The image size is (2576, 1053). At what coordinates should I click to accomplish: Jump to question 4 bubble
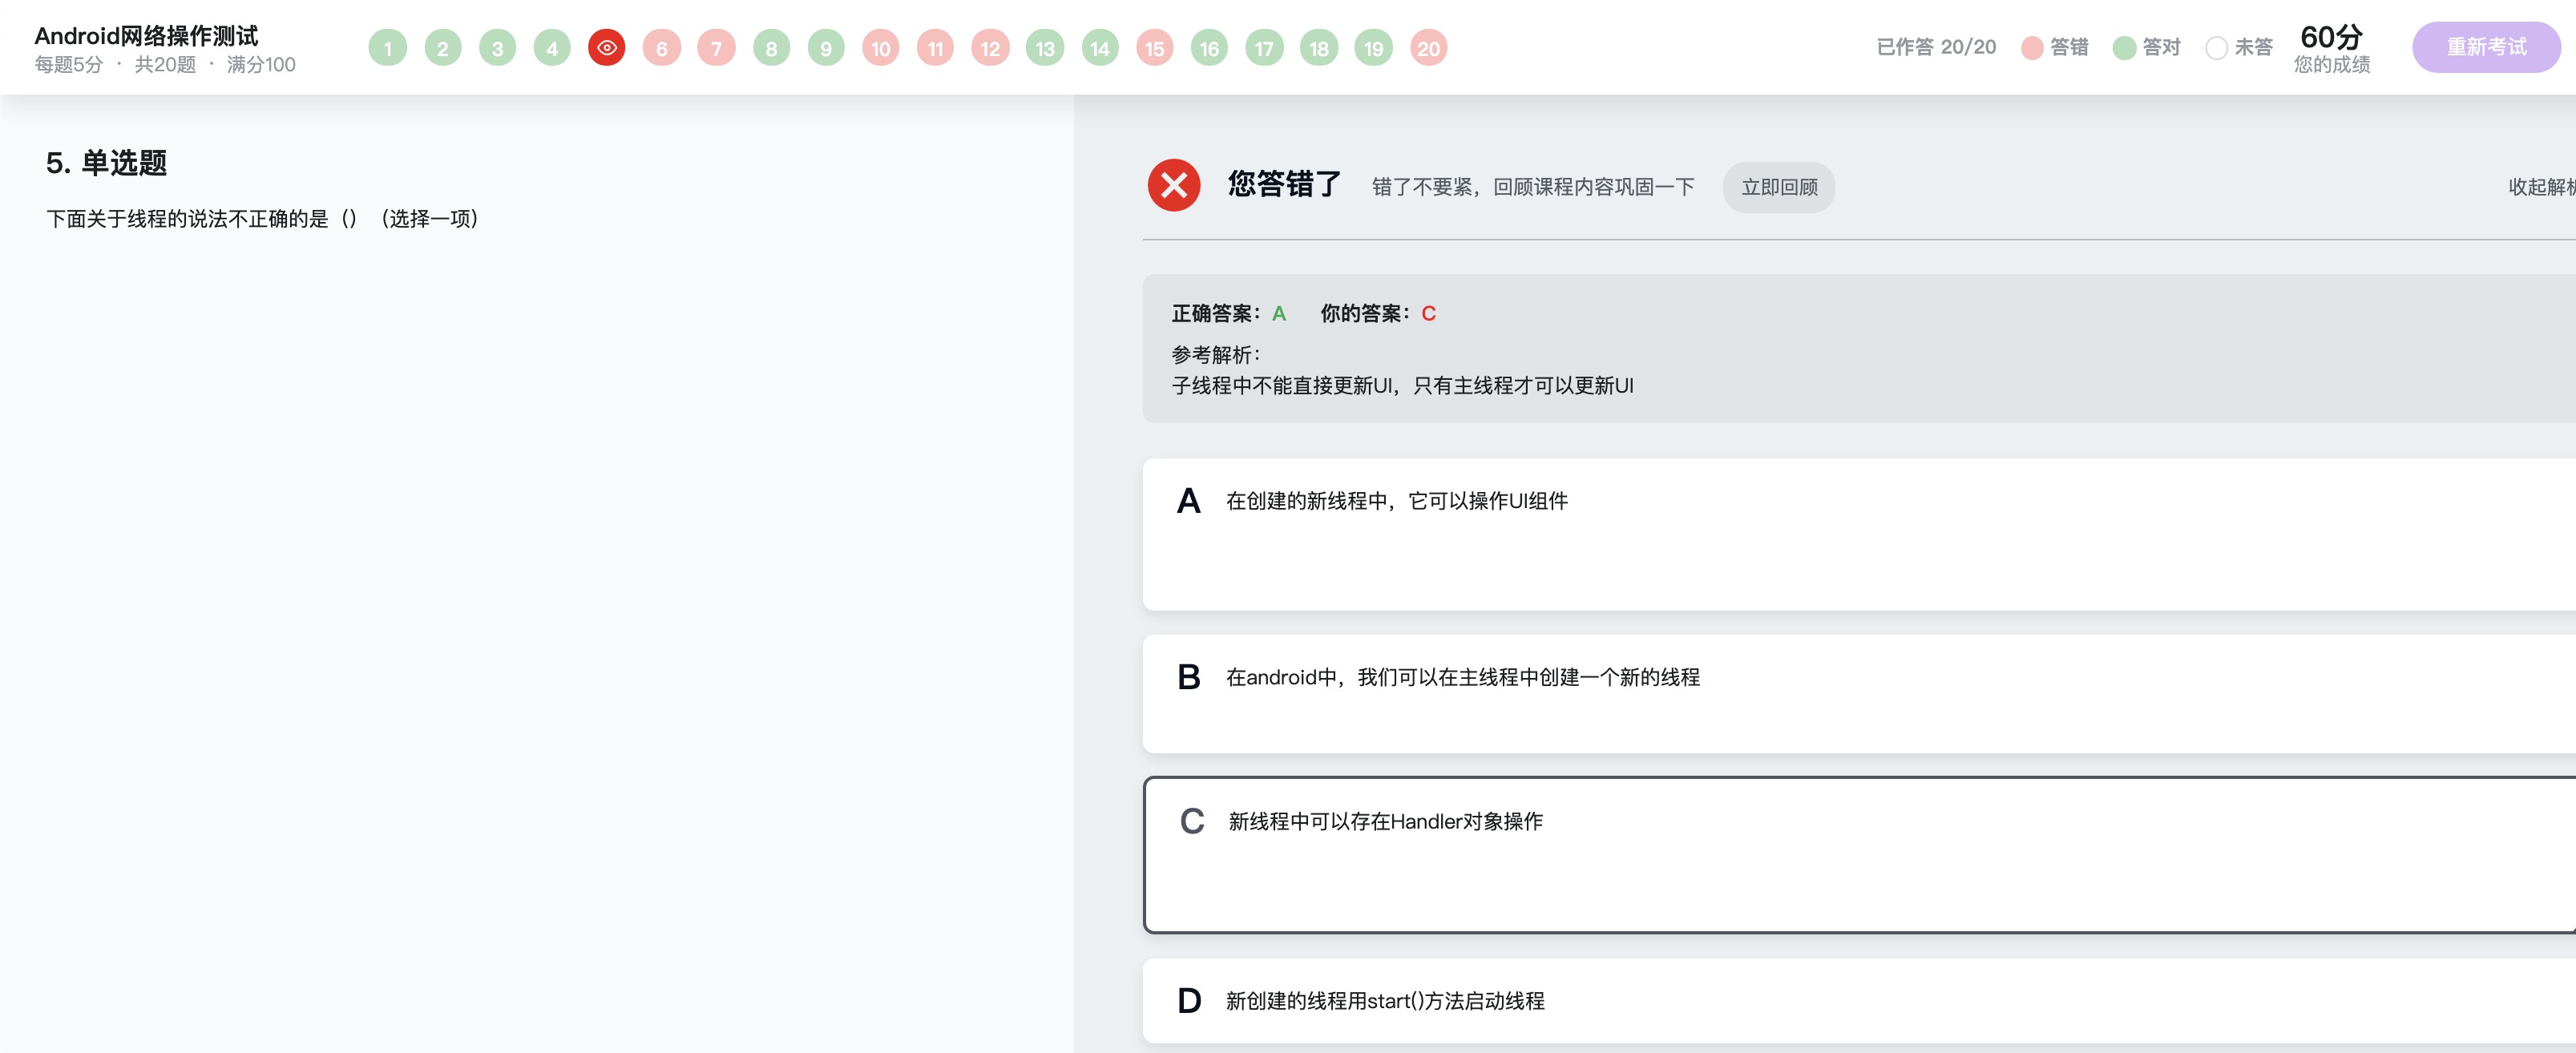click(x=552, y=48)
